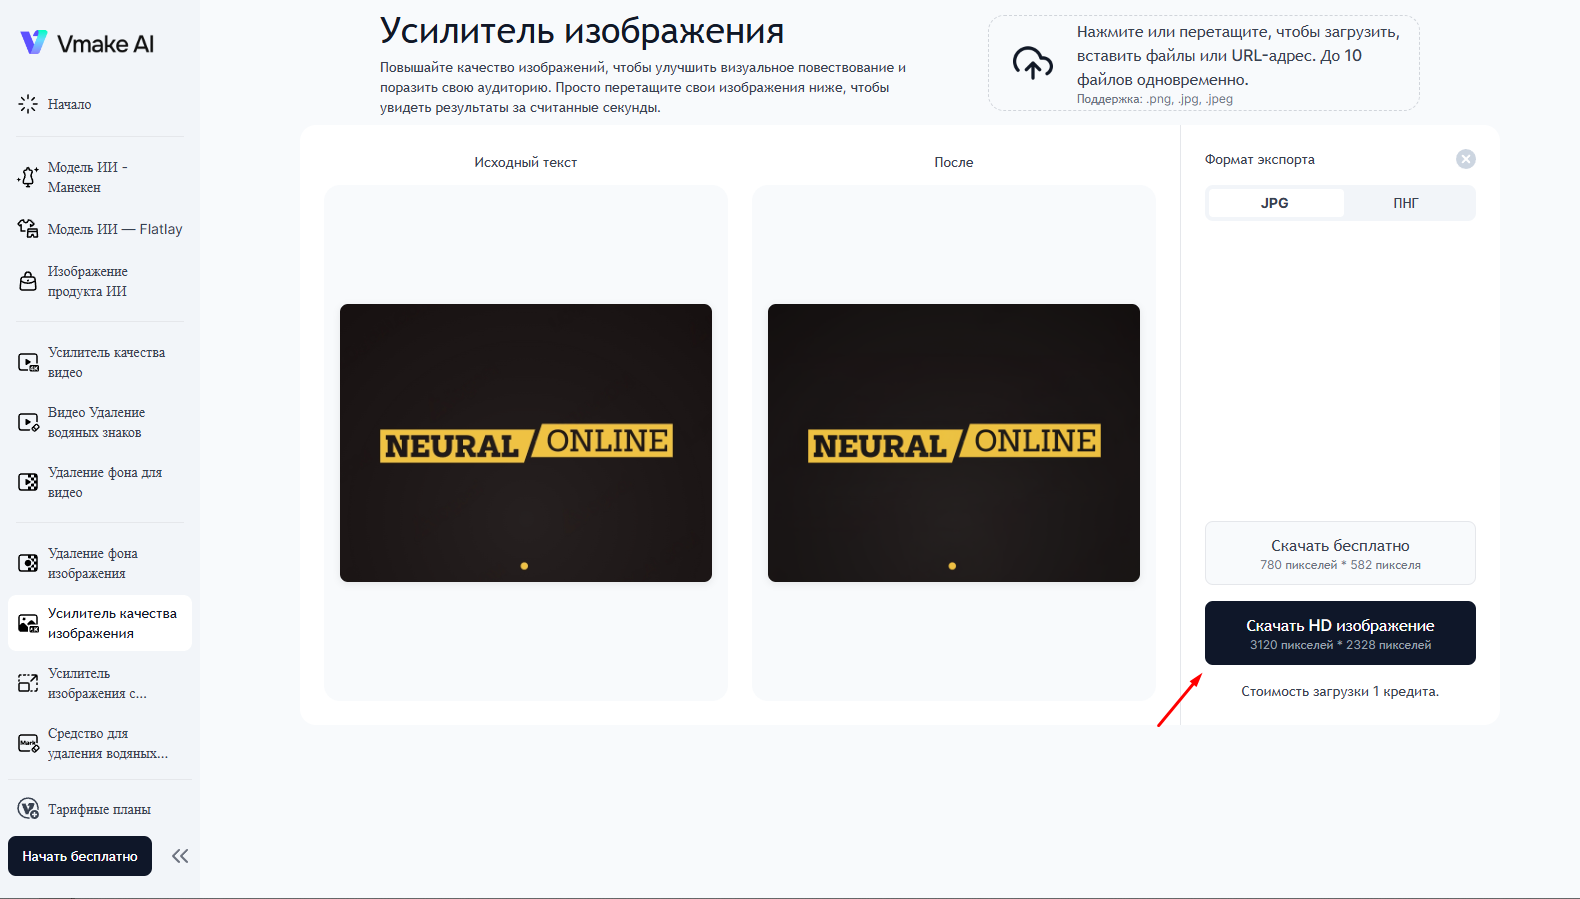Click the 'Формат экспорта' label
1580x899 pixels.
click(1260, 159)
